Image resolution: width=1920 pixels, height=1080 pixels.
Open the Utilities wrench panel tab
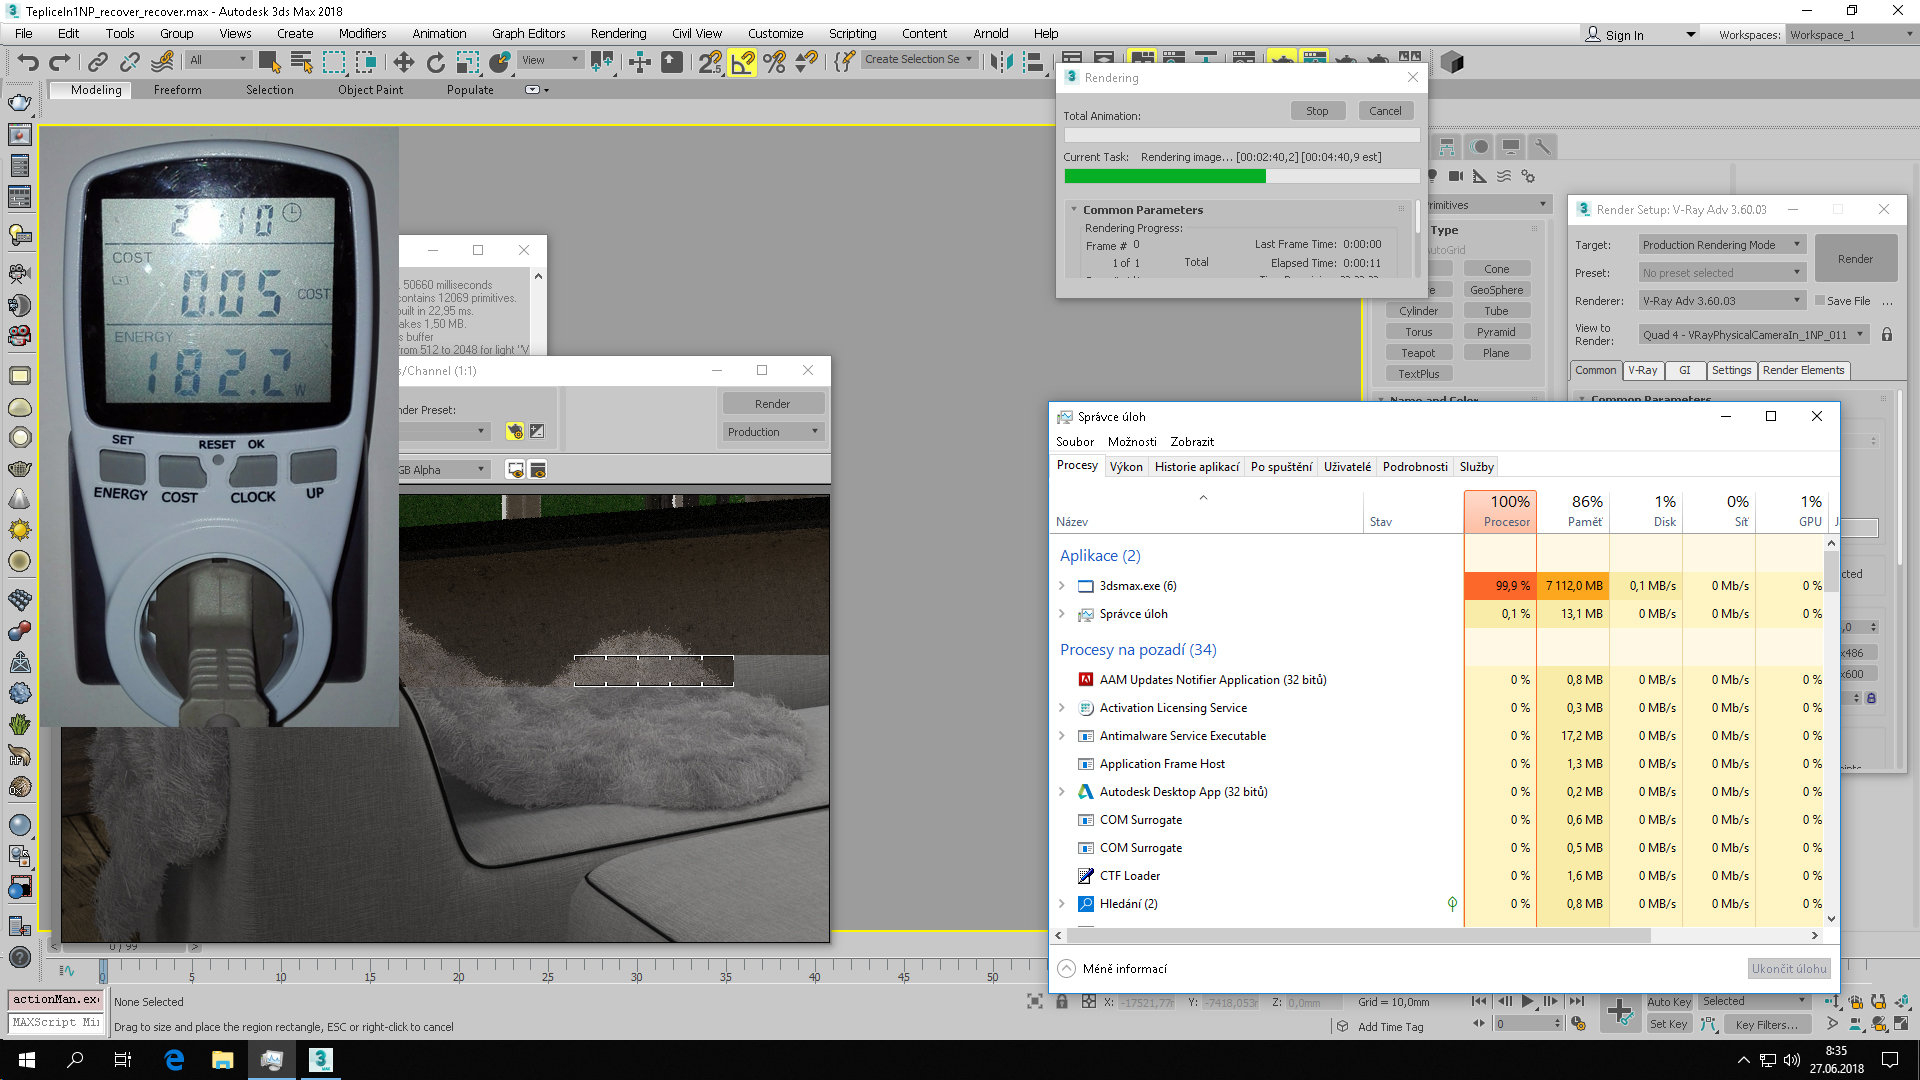click(1543, 147)
